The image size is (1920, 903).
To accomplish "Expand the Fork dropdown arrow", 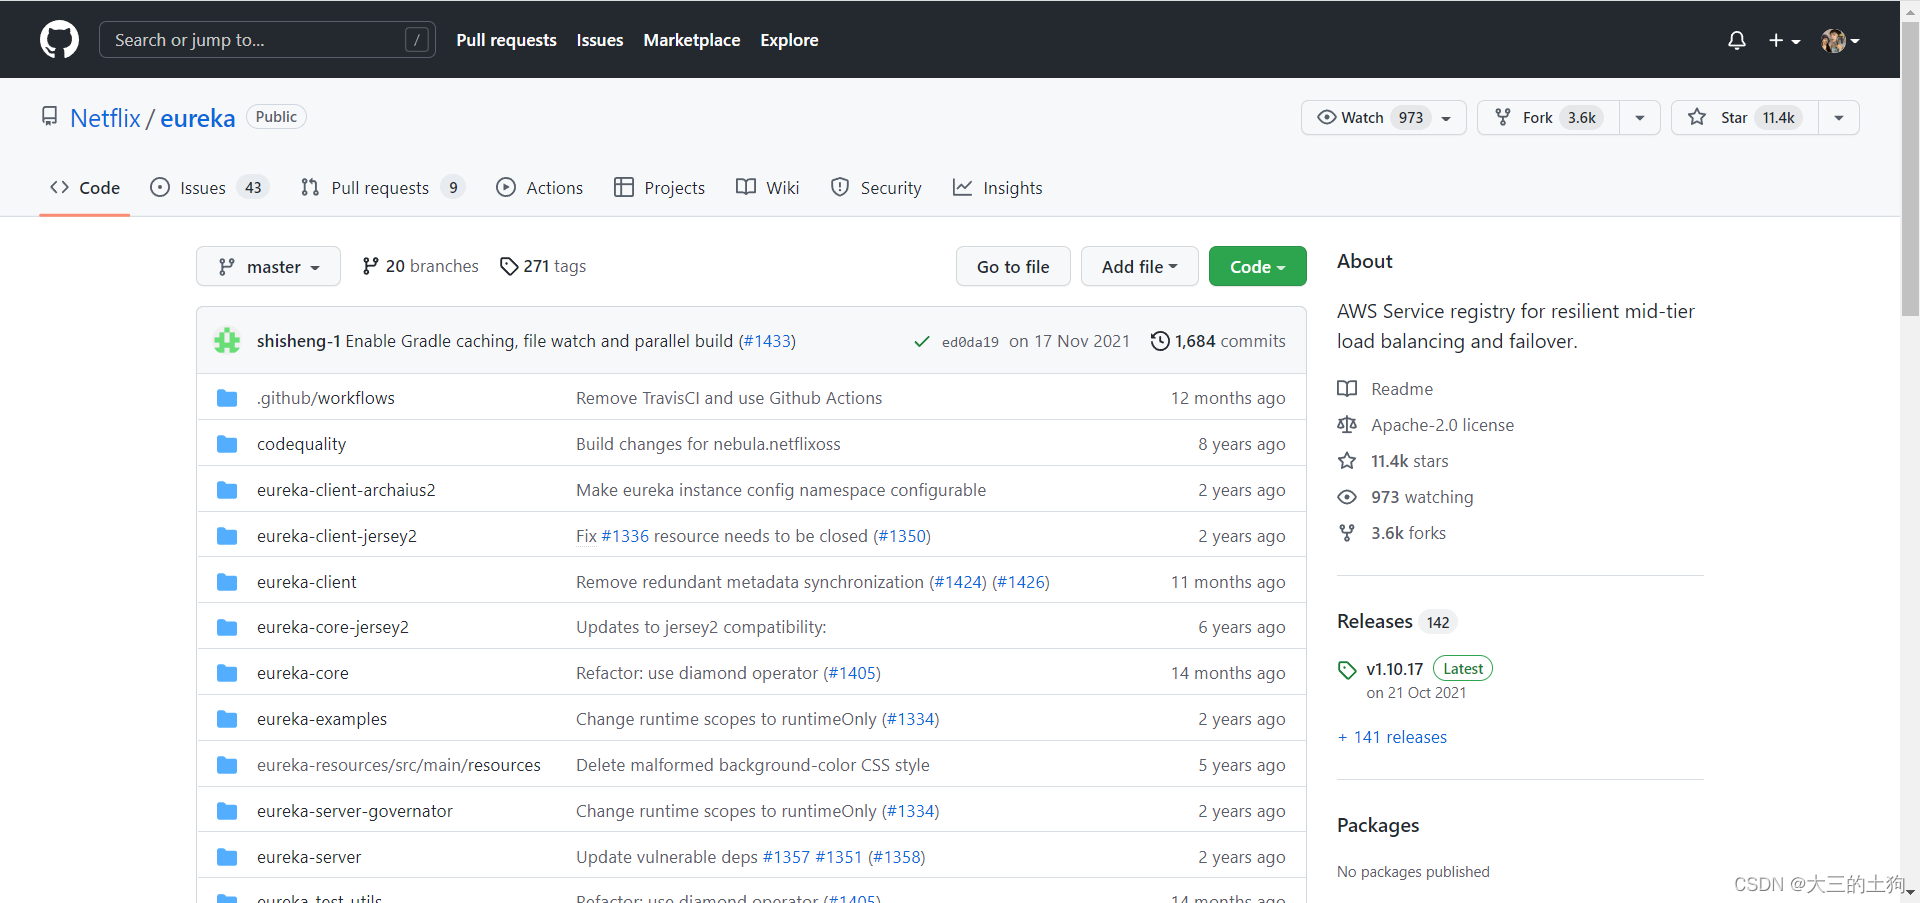I will (1640, 117).
